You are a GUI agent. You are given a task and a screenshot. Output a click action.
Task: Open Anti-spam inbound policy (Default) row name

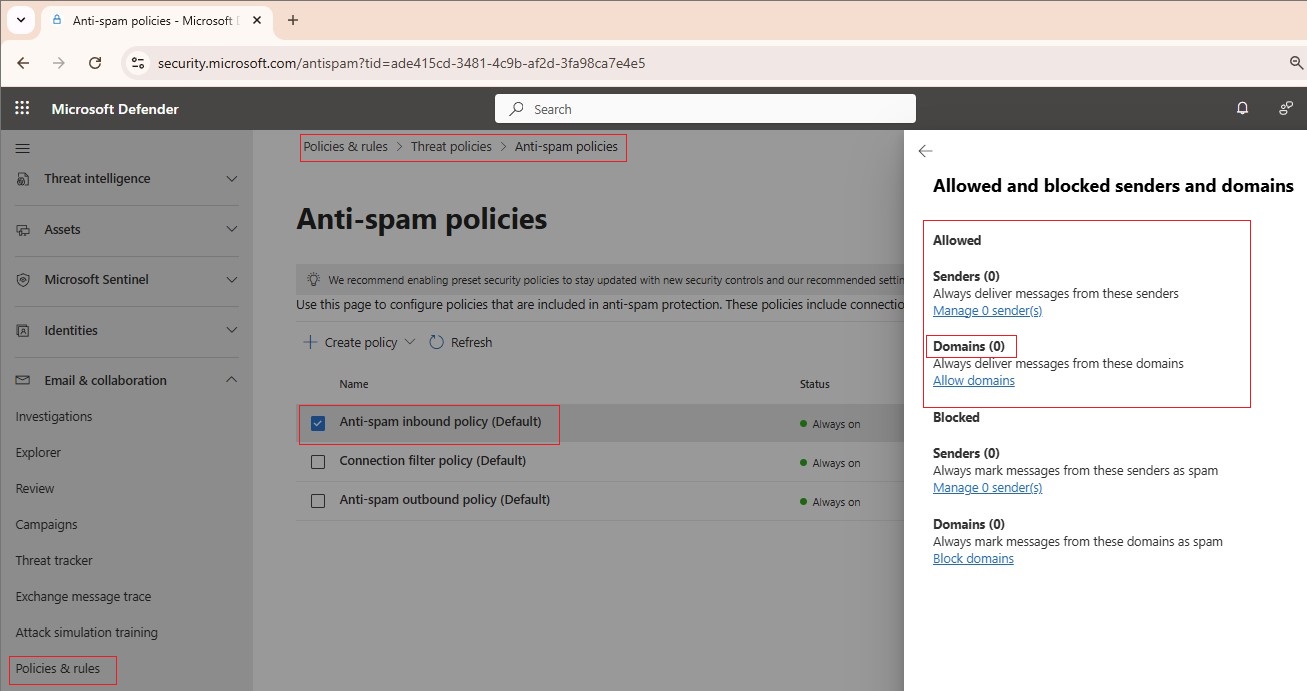click(x=440, y=422)
